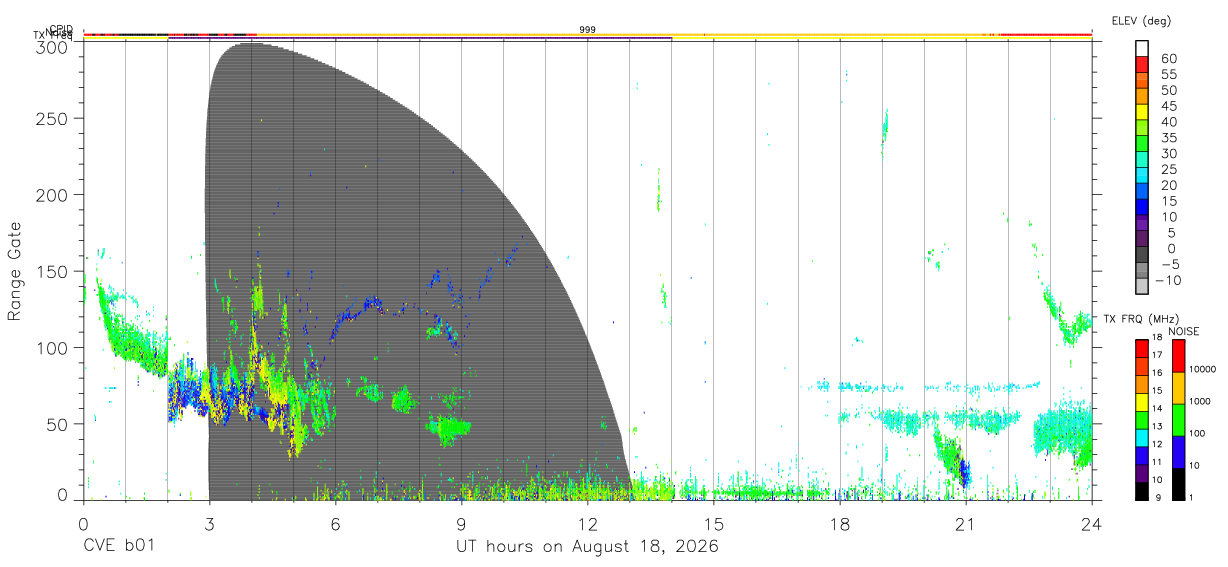Screen dimensions: 1228x567
Task: Click the '60' label on elevation colorbar
Action: (1170, 59)
